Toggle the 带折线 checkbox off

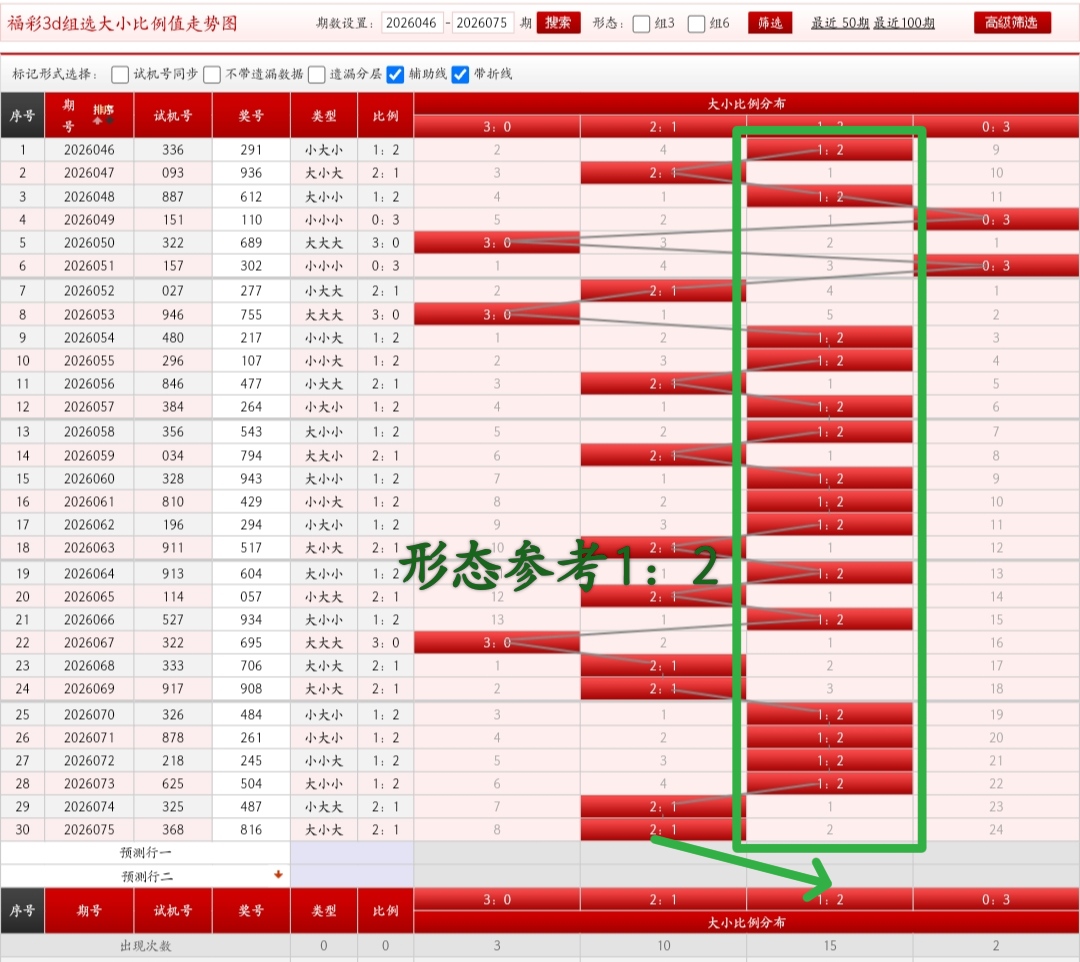460,74
